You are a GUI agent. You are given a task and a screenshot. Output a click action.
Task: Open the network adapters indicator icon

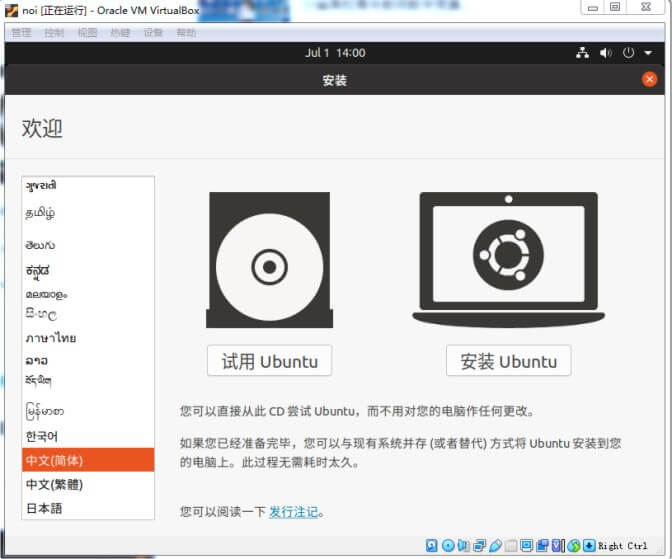tap(479, 545)
